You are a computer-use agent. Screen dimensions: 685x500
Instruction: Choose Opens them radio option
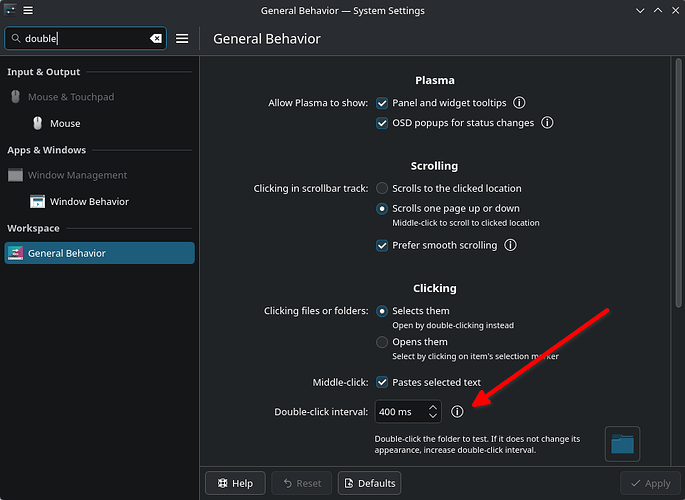[382, 342]
